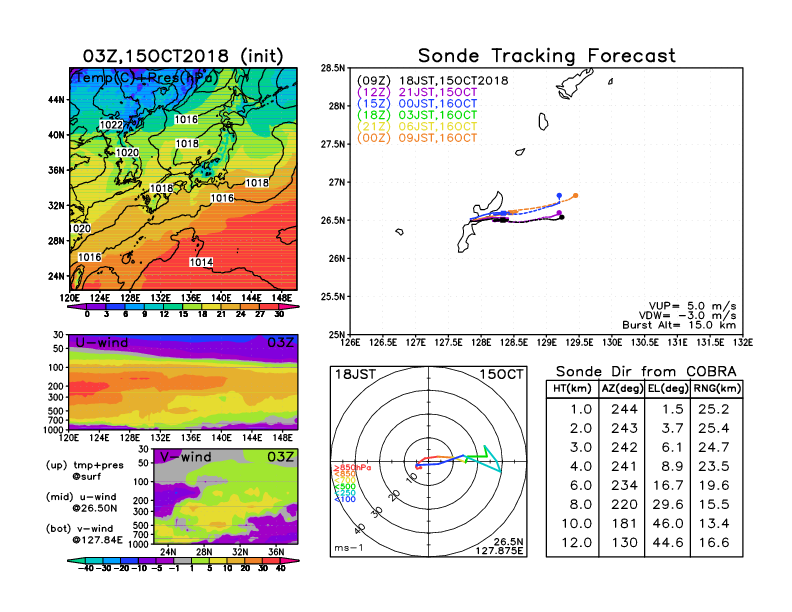Click the '28.5N' latitude axis label
This screenshot has height=612, width=792.
[x=333, y=68]
